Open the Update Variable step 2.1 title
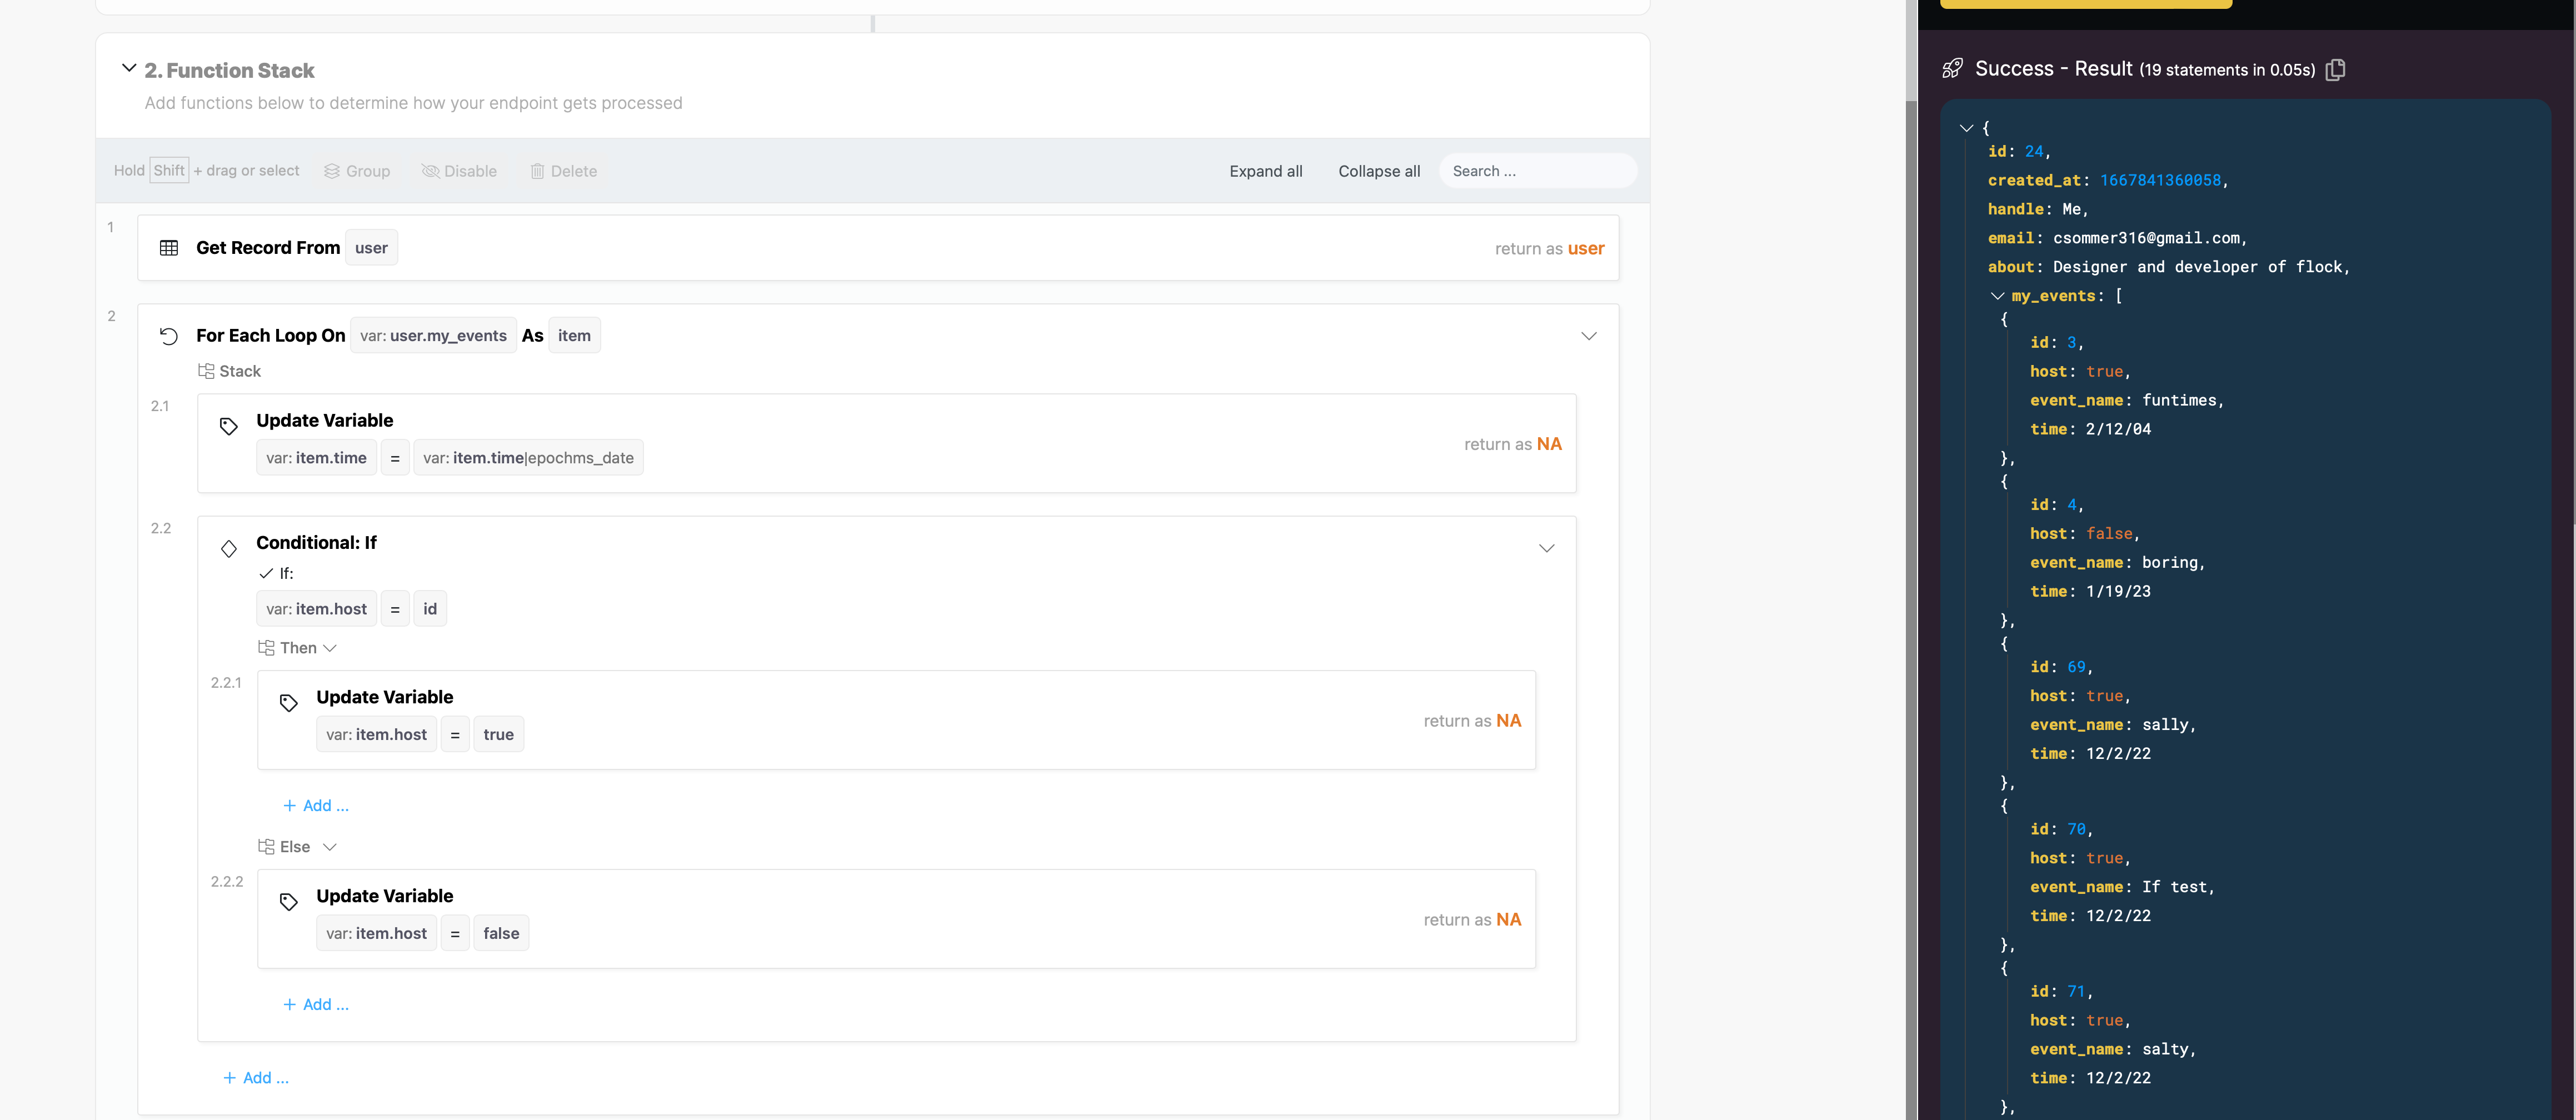2576x1120 pixels. pyautogui.click(x=324, y=421)
